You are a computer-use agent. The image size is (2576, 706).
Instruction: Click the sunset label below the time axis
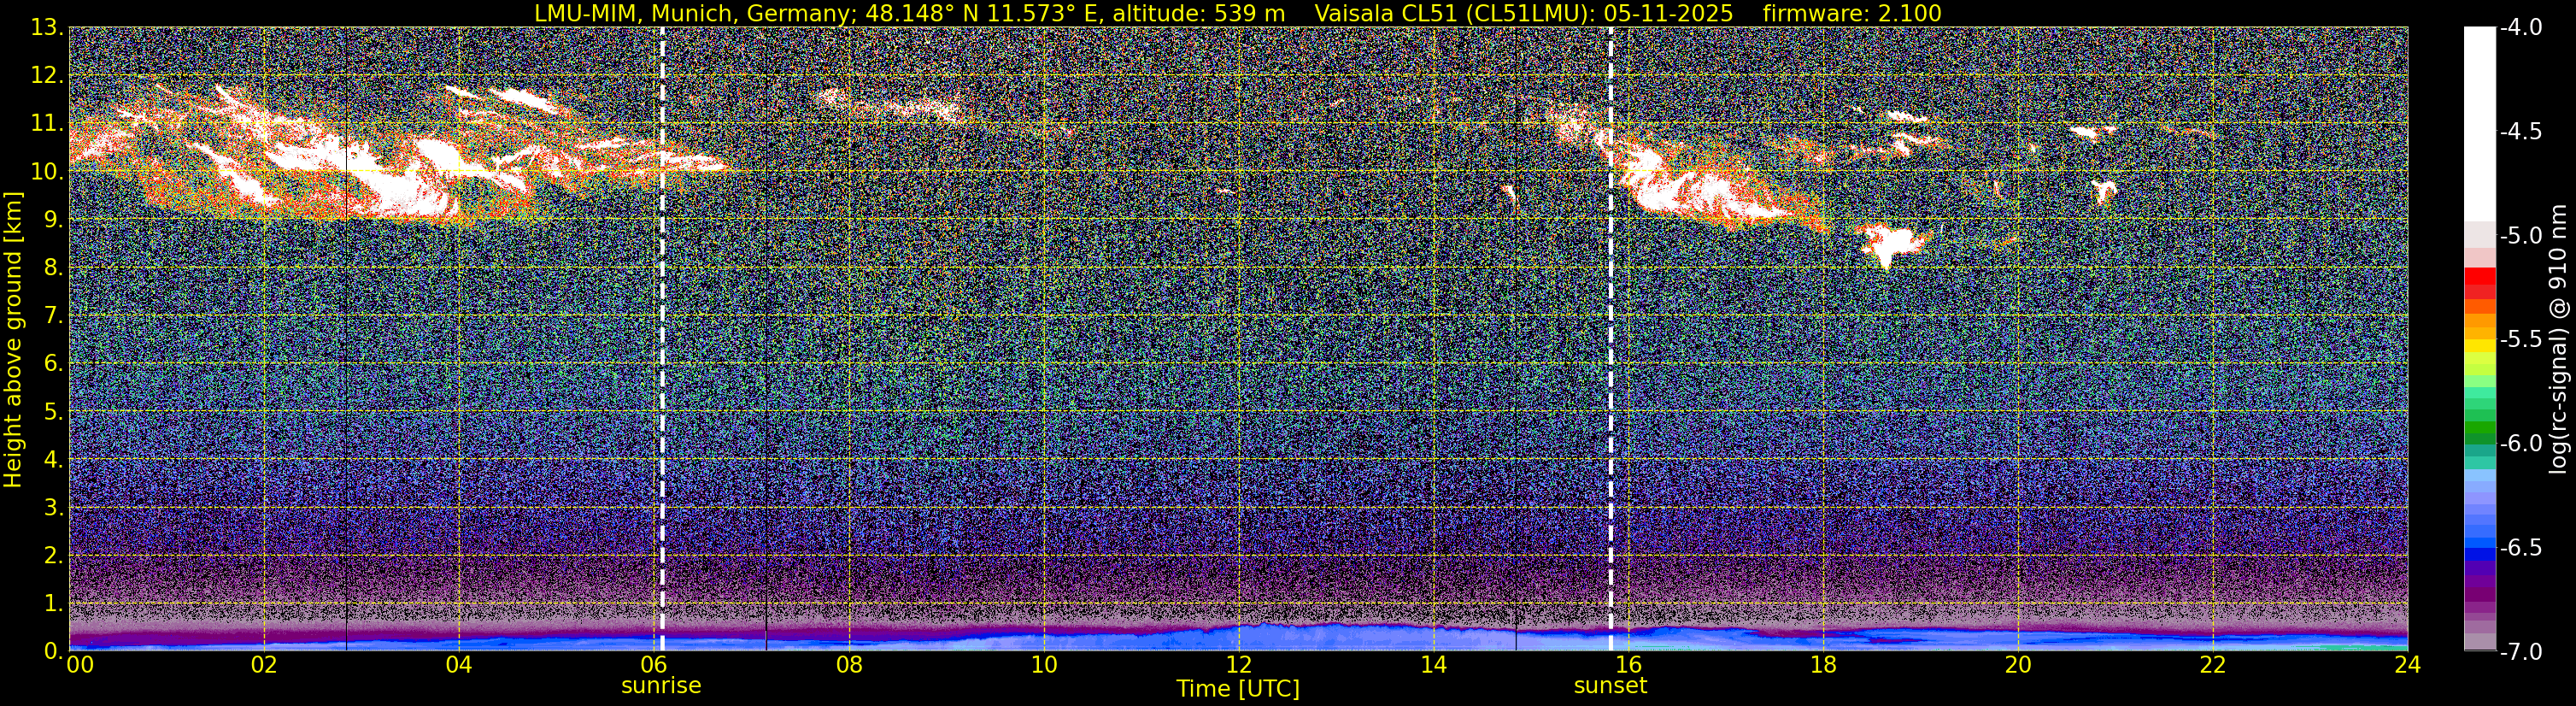click(1610, 686)
